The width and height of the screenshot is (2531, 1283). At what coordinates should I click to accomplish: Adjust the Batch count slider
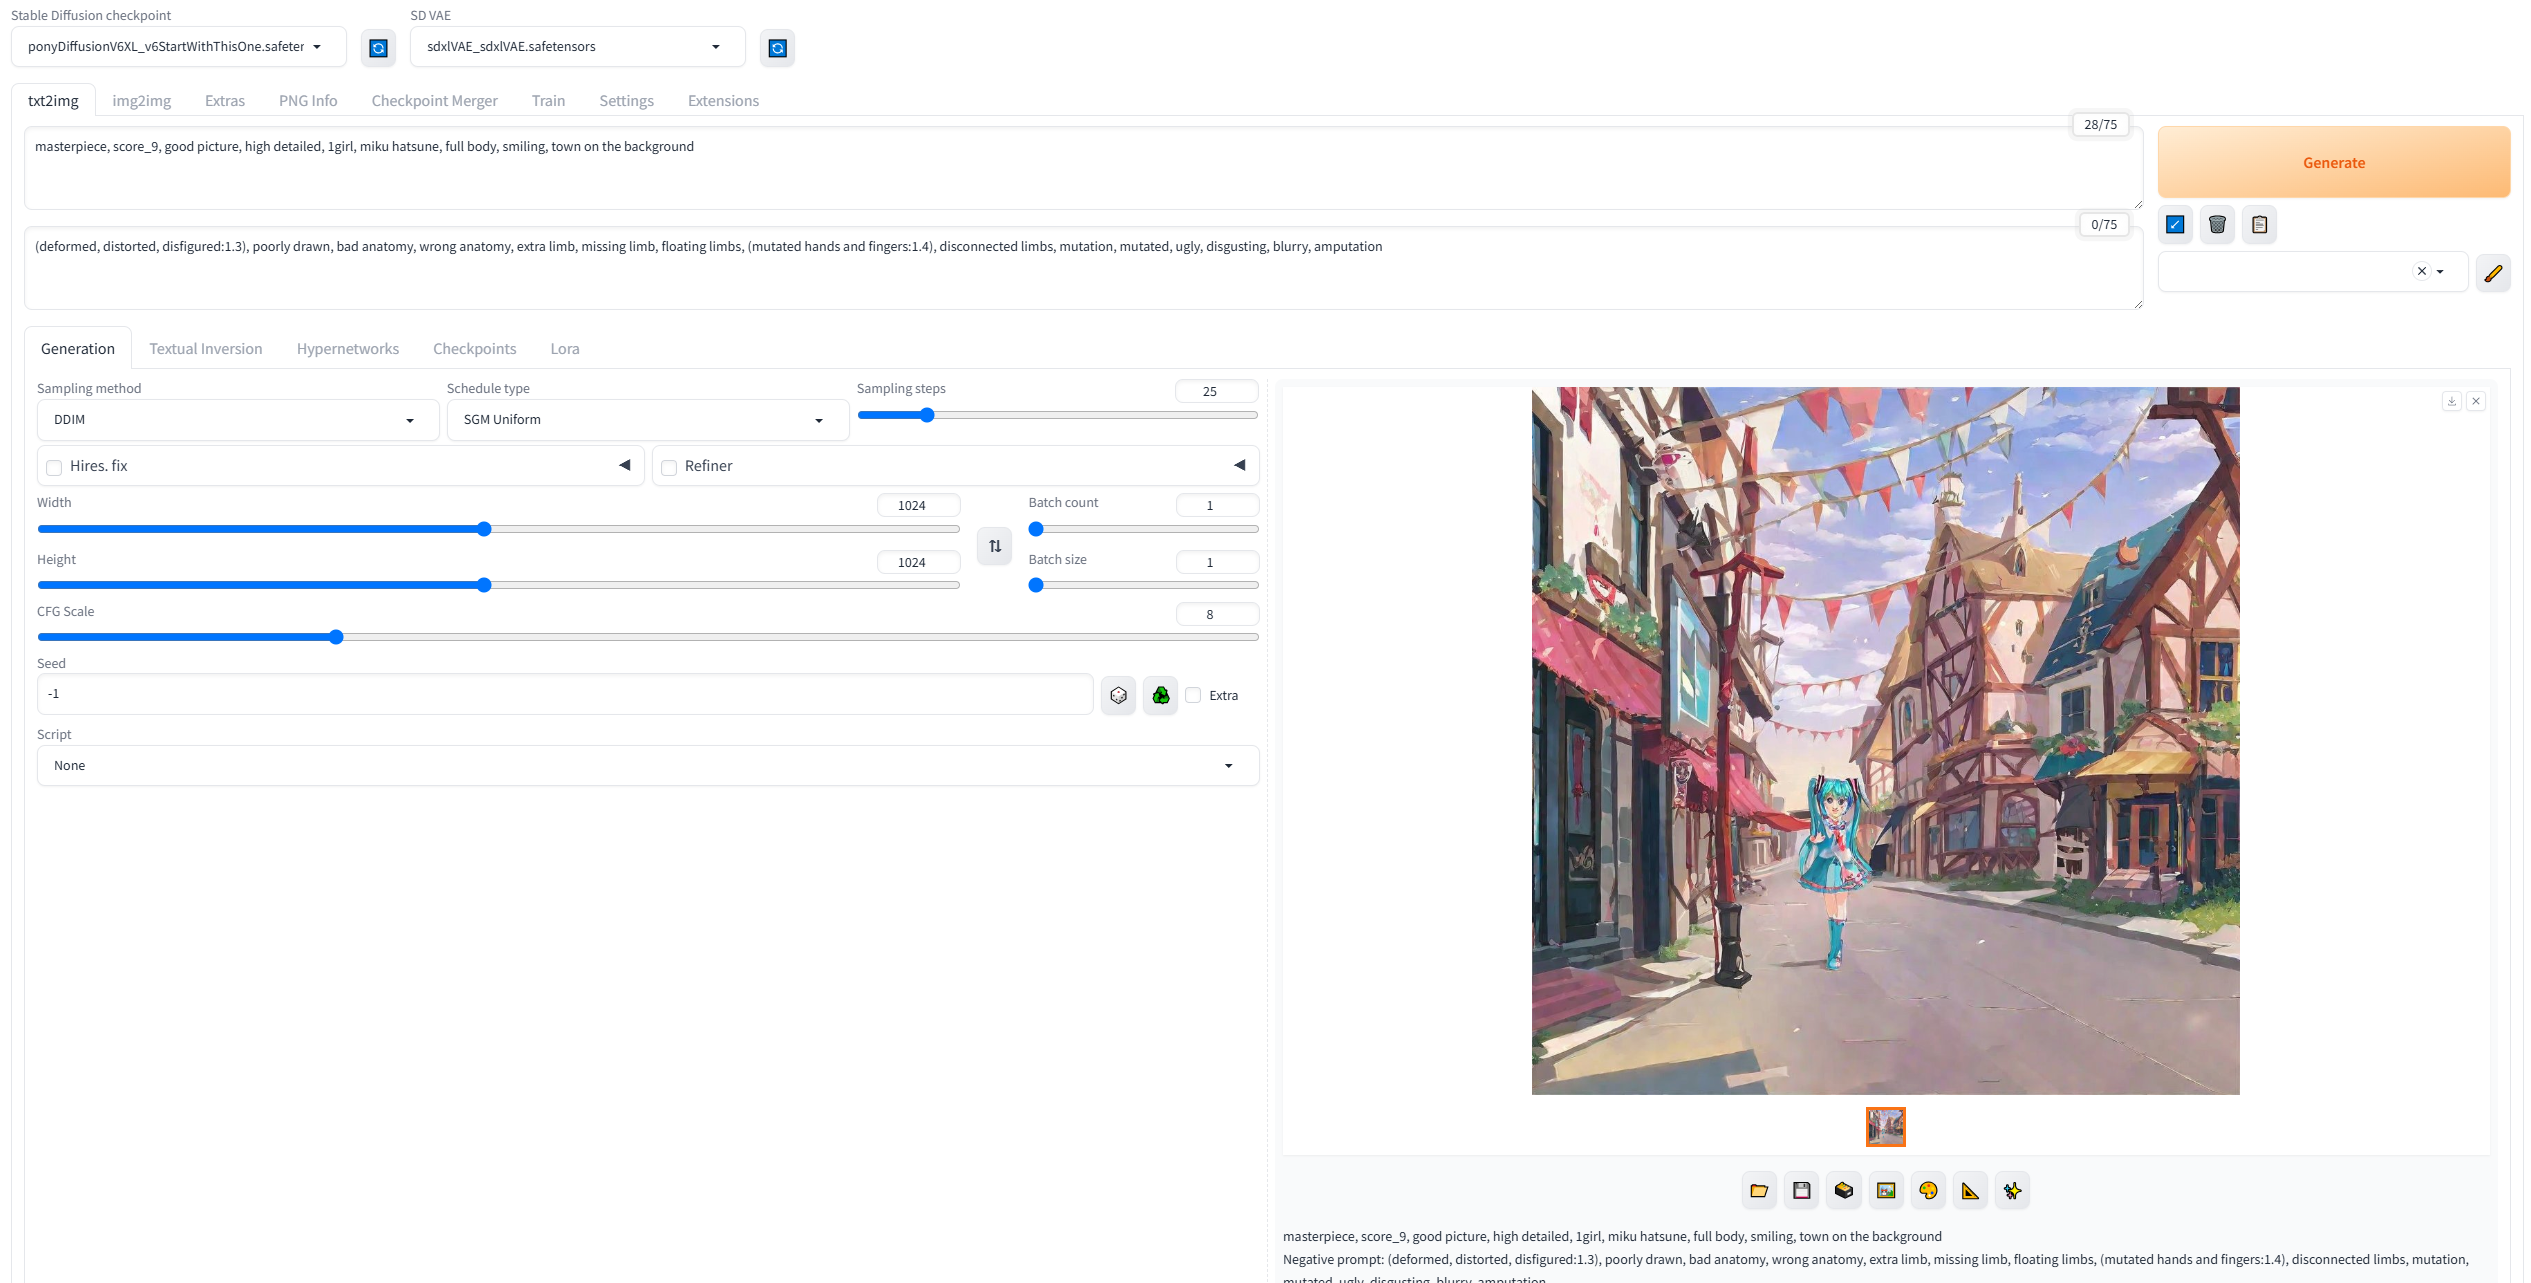click(1144, 529)
